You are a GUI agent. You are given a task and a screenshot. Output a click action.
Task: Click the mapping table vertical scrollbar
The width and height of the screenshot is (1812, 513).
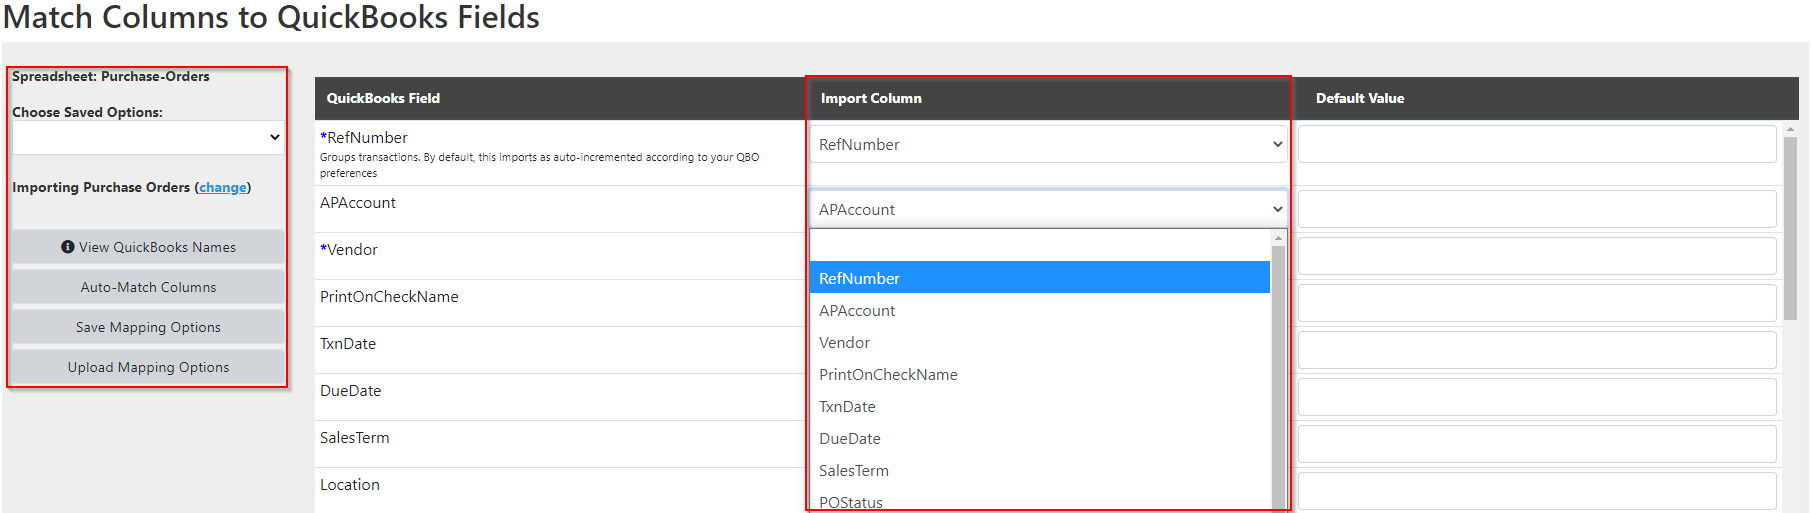[1790, 228]
